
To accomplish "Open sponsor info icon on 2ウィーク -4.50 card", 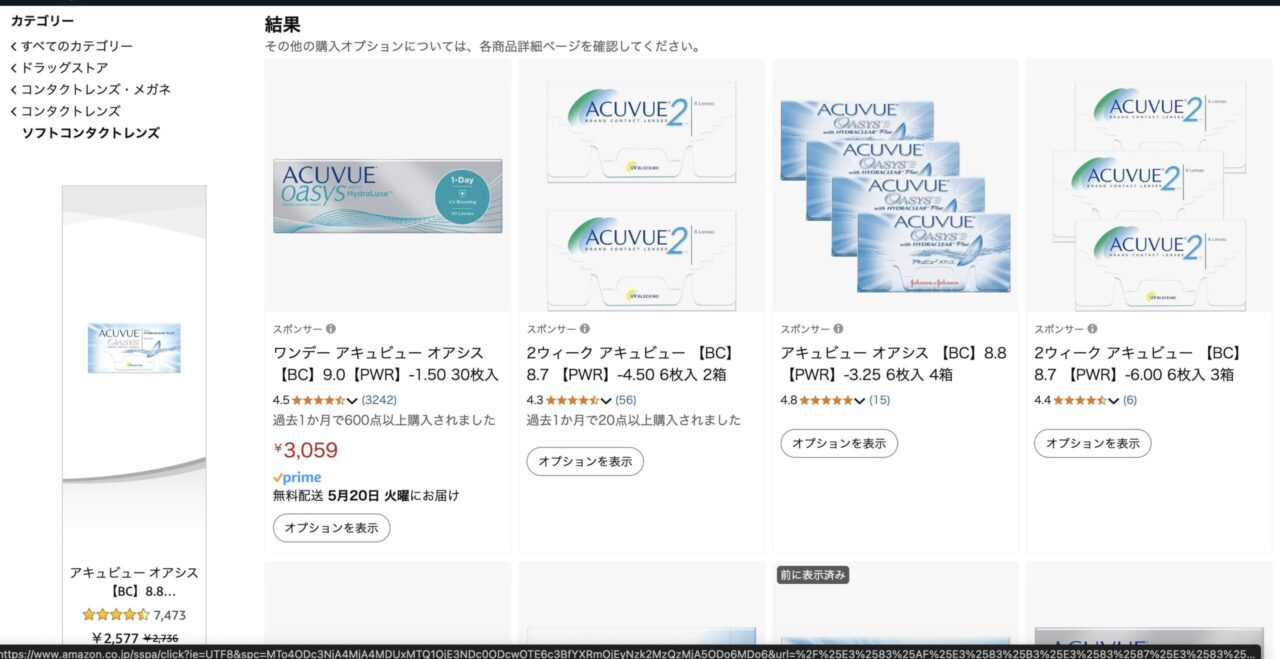I will pyautogui.click(x=585, y=329).
